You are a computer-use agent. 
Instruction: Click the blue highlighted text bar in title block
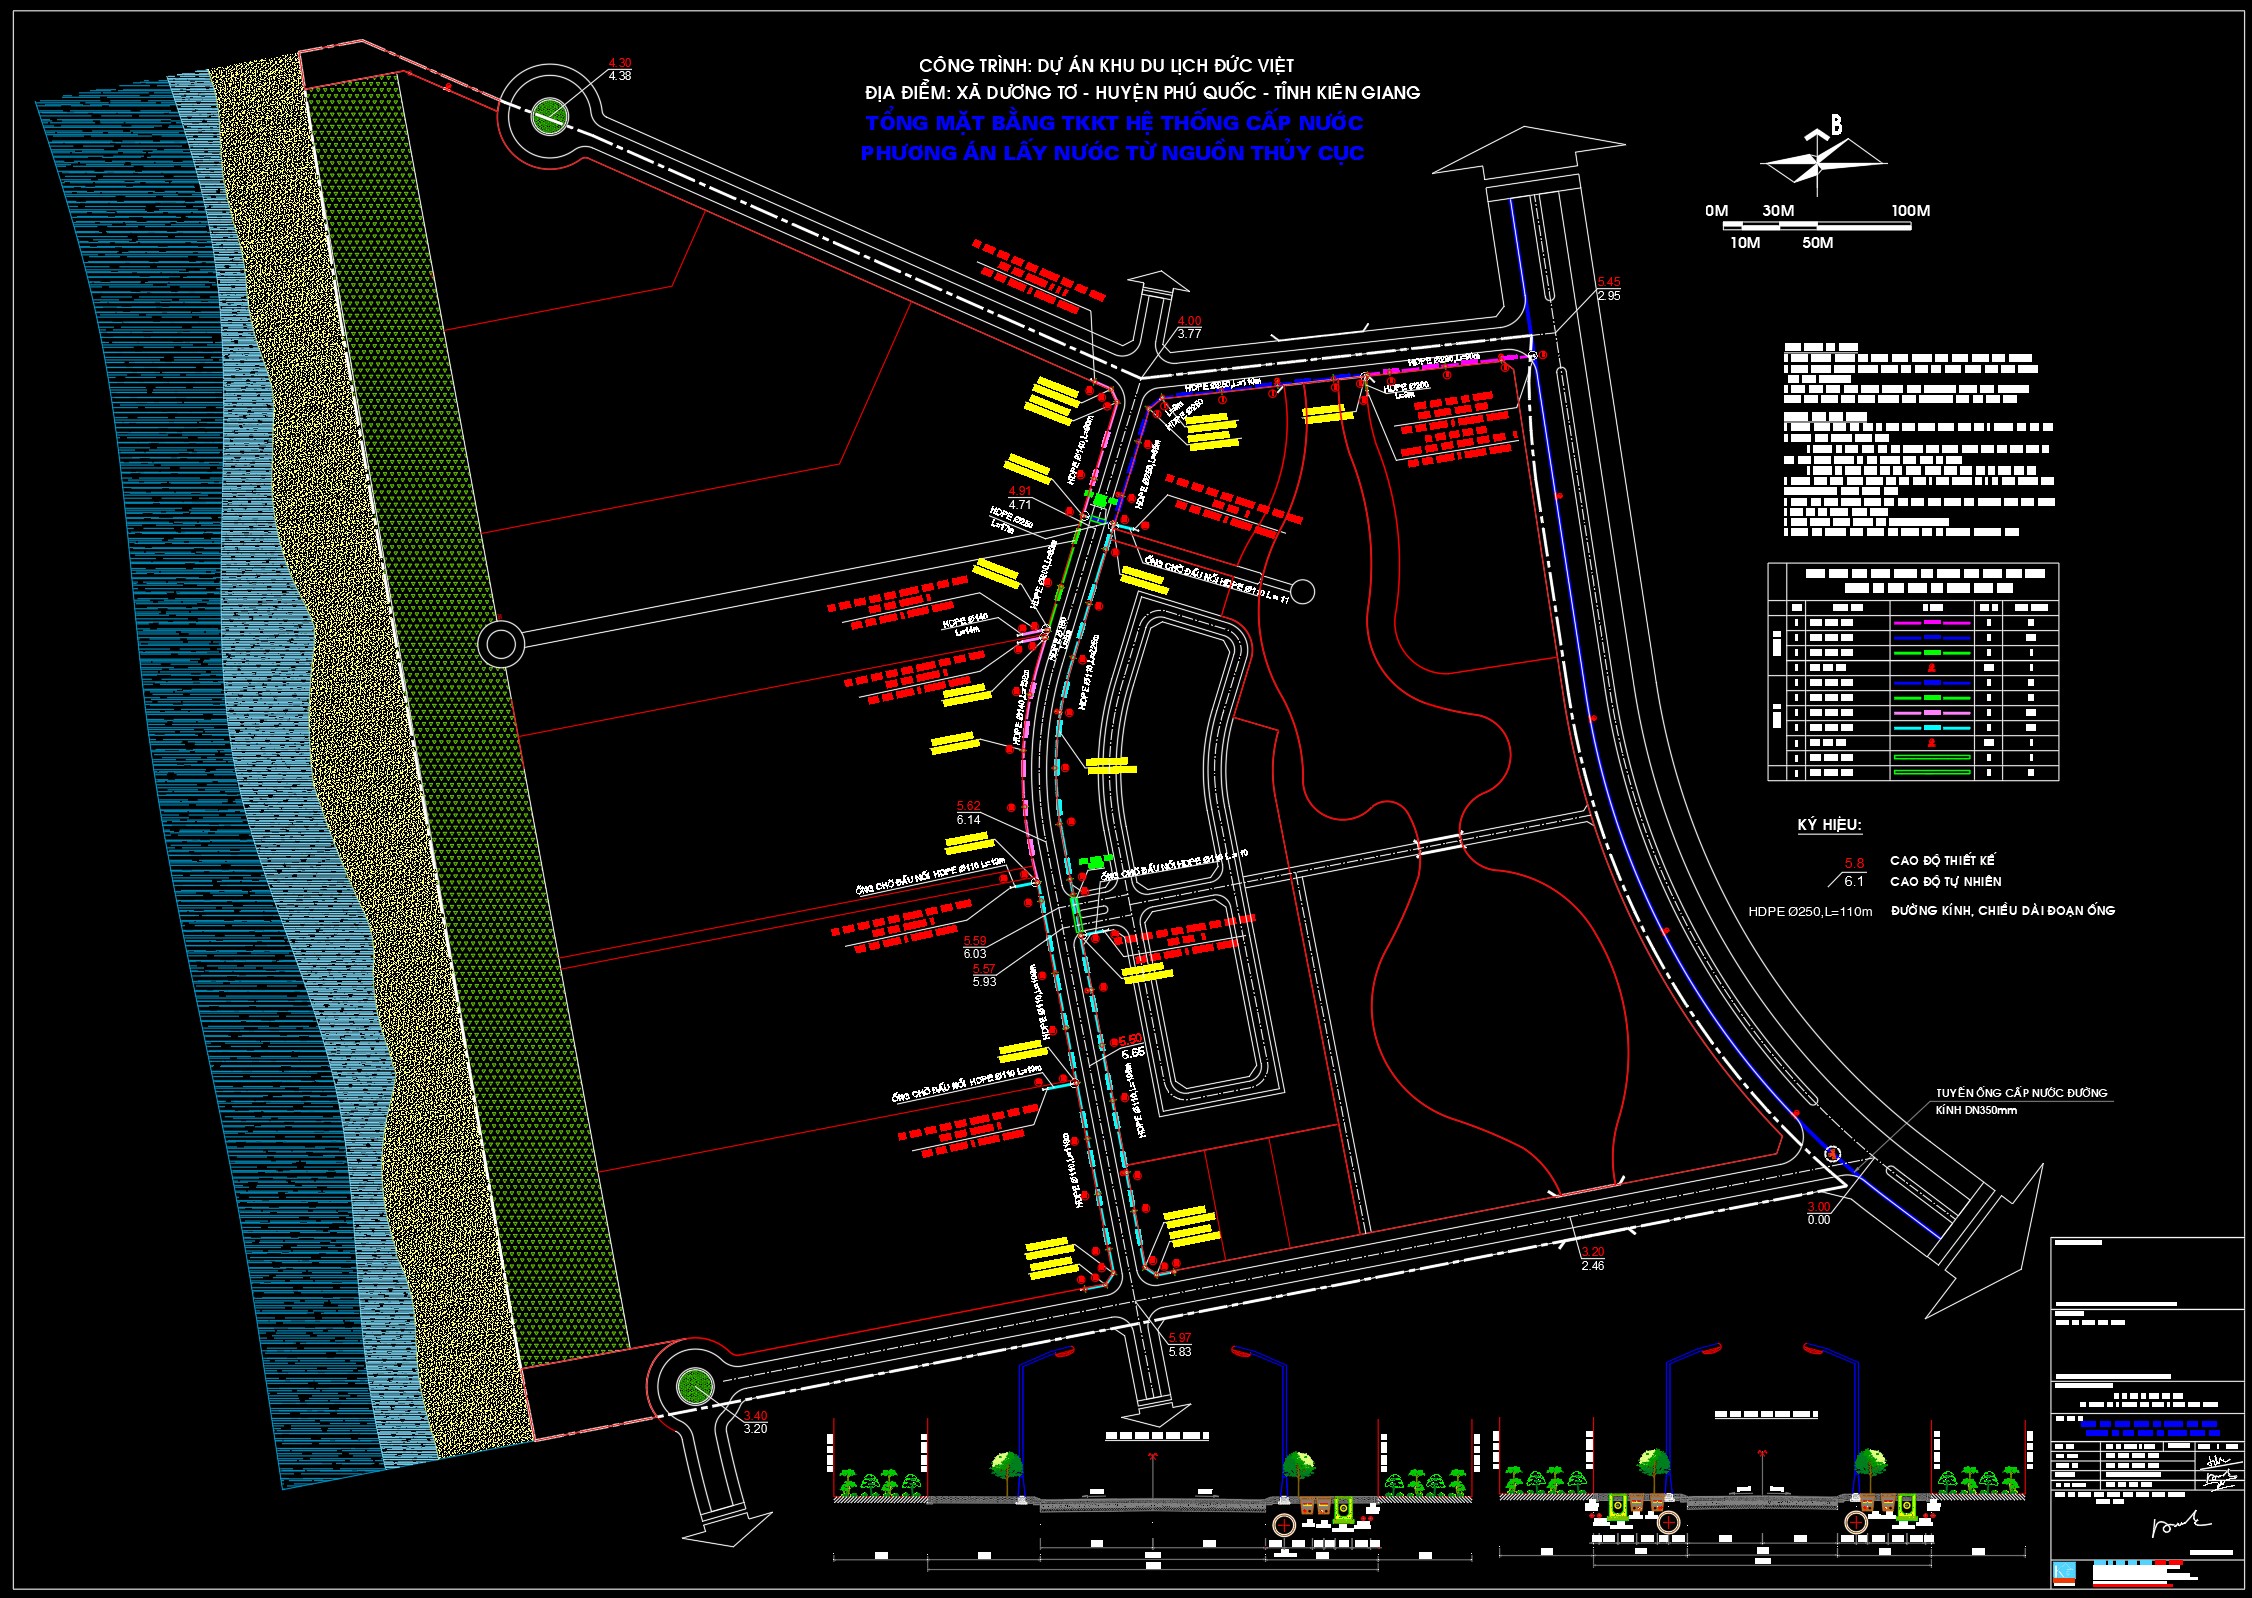tap(2150, 1428)
